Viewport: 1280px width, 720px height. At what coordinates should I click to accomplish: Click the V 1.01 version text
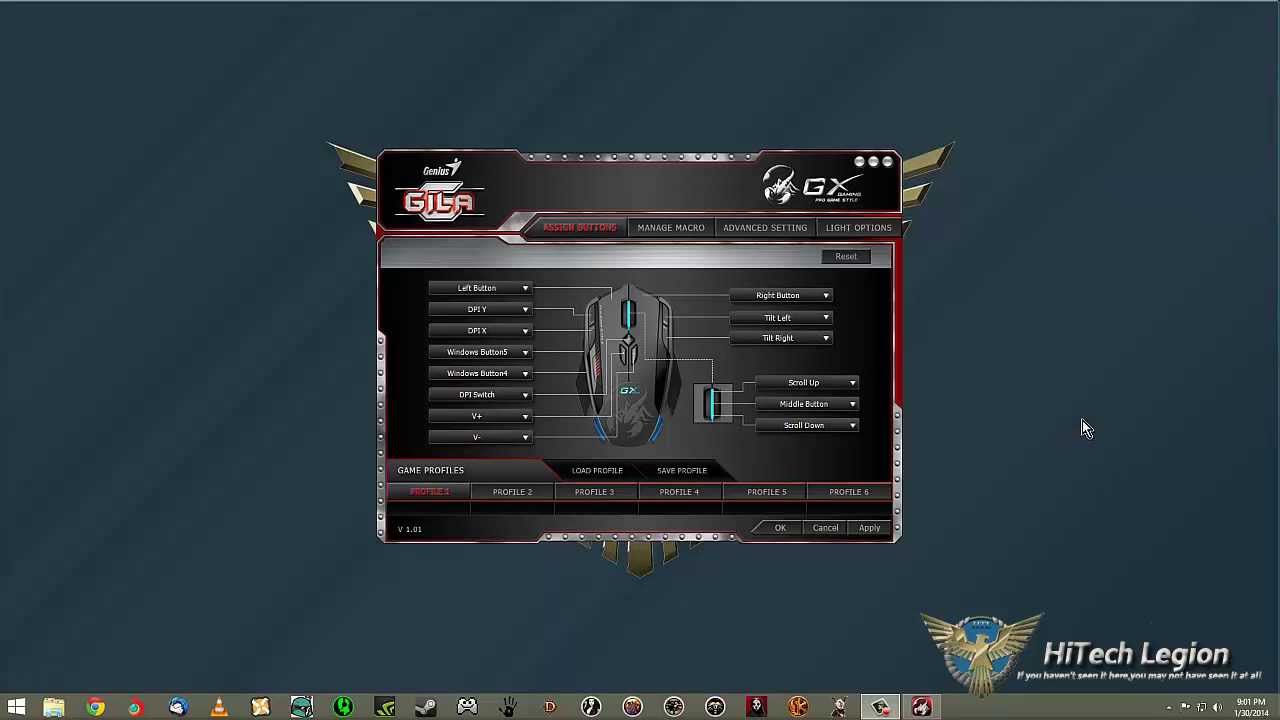(410, 529)
